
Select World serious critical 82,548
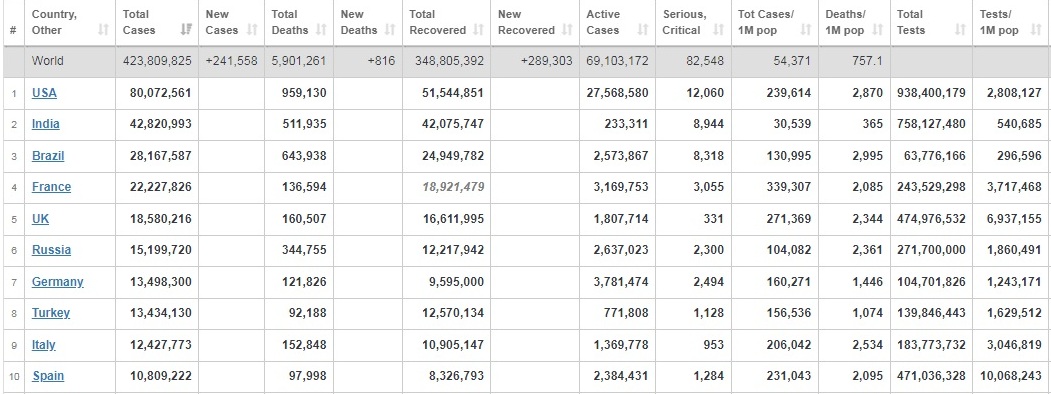[x=705, y=61]
